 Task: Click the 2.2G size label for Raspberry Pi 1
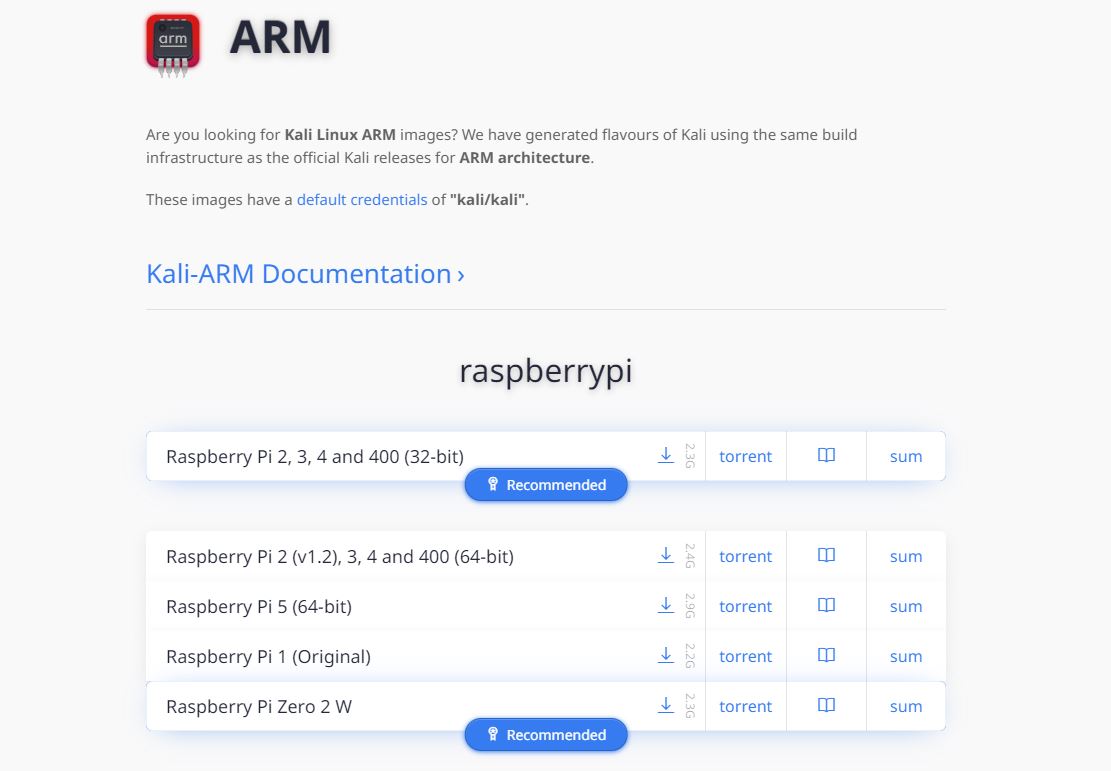pyautogui.click(x=689, y=655)
